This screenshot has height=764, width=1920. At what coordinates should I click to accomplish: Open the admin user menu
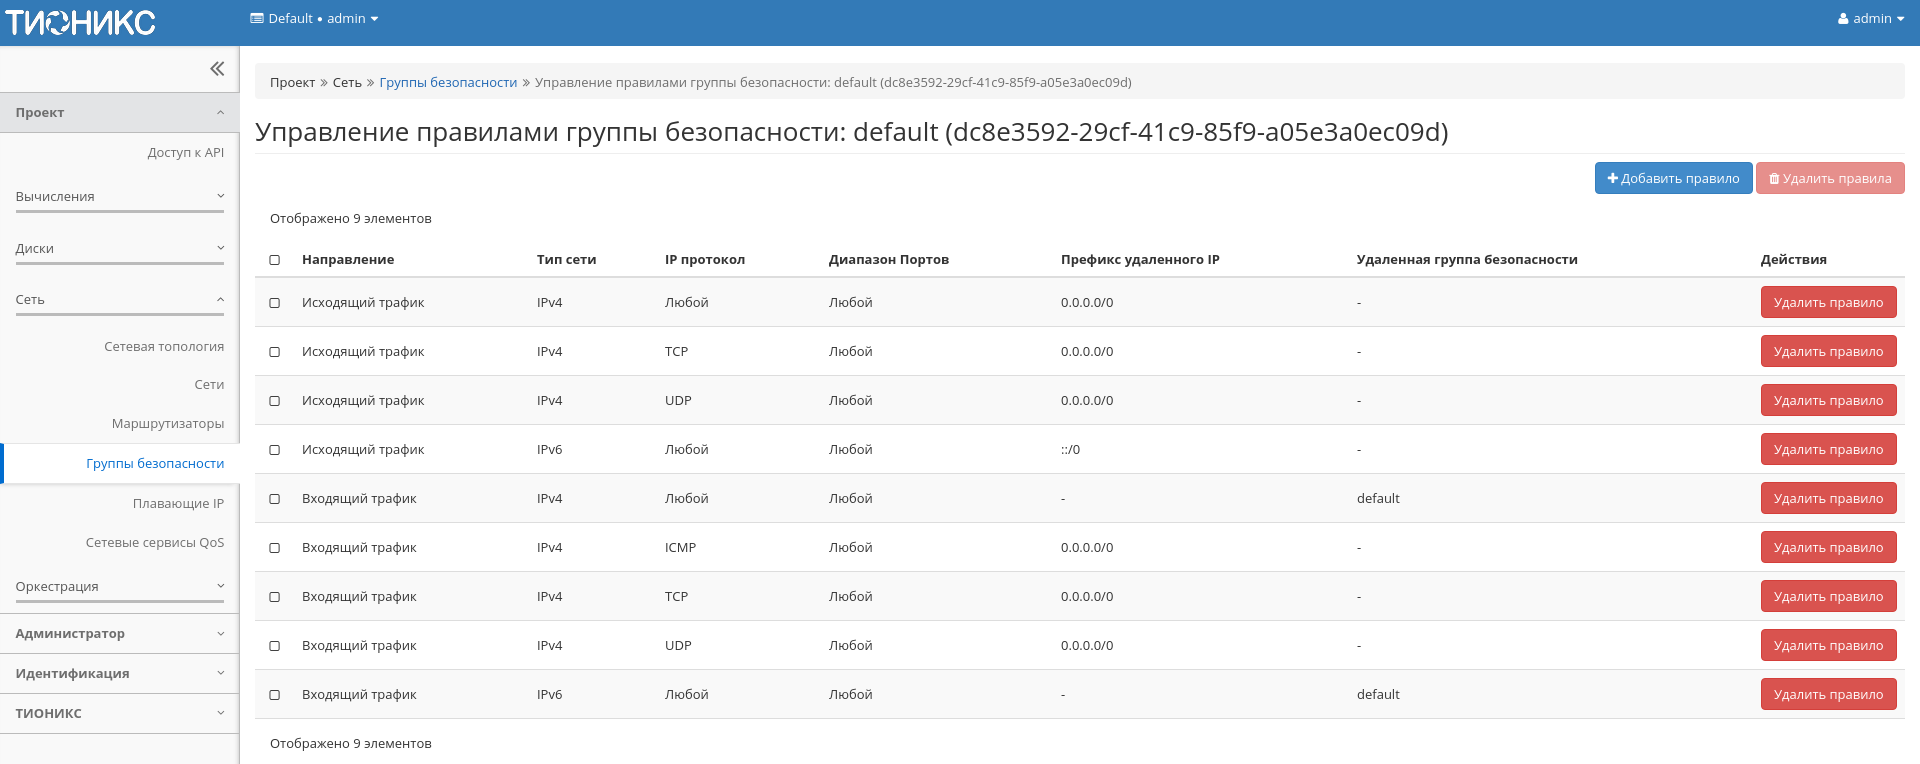tap(1870, 19)
